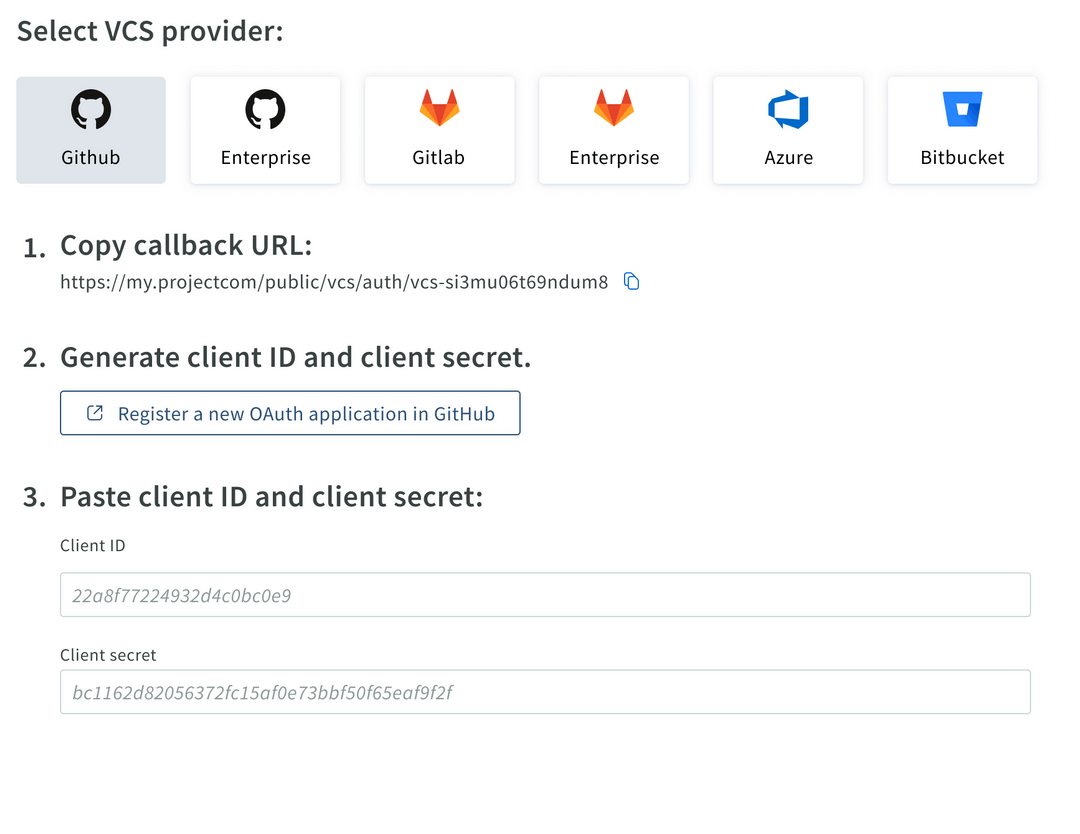
Task: Click inside the Client secret field
Action: coord(545,691)
